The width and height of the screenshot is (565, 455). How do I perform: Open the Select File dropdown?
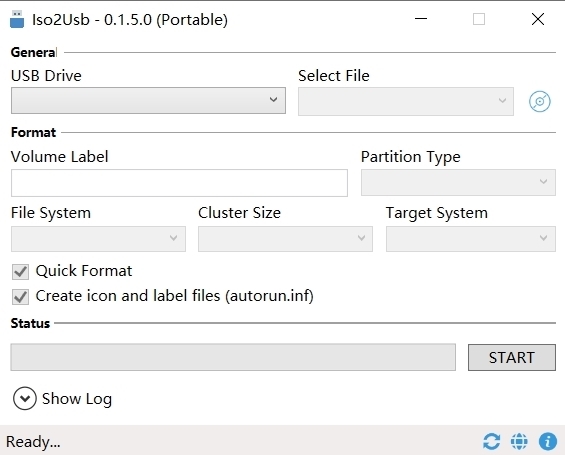pyautogui.click(x=406, y=101)
